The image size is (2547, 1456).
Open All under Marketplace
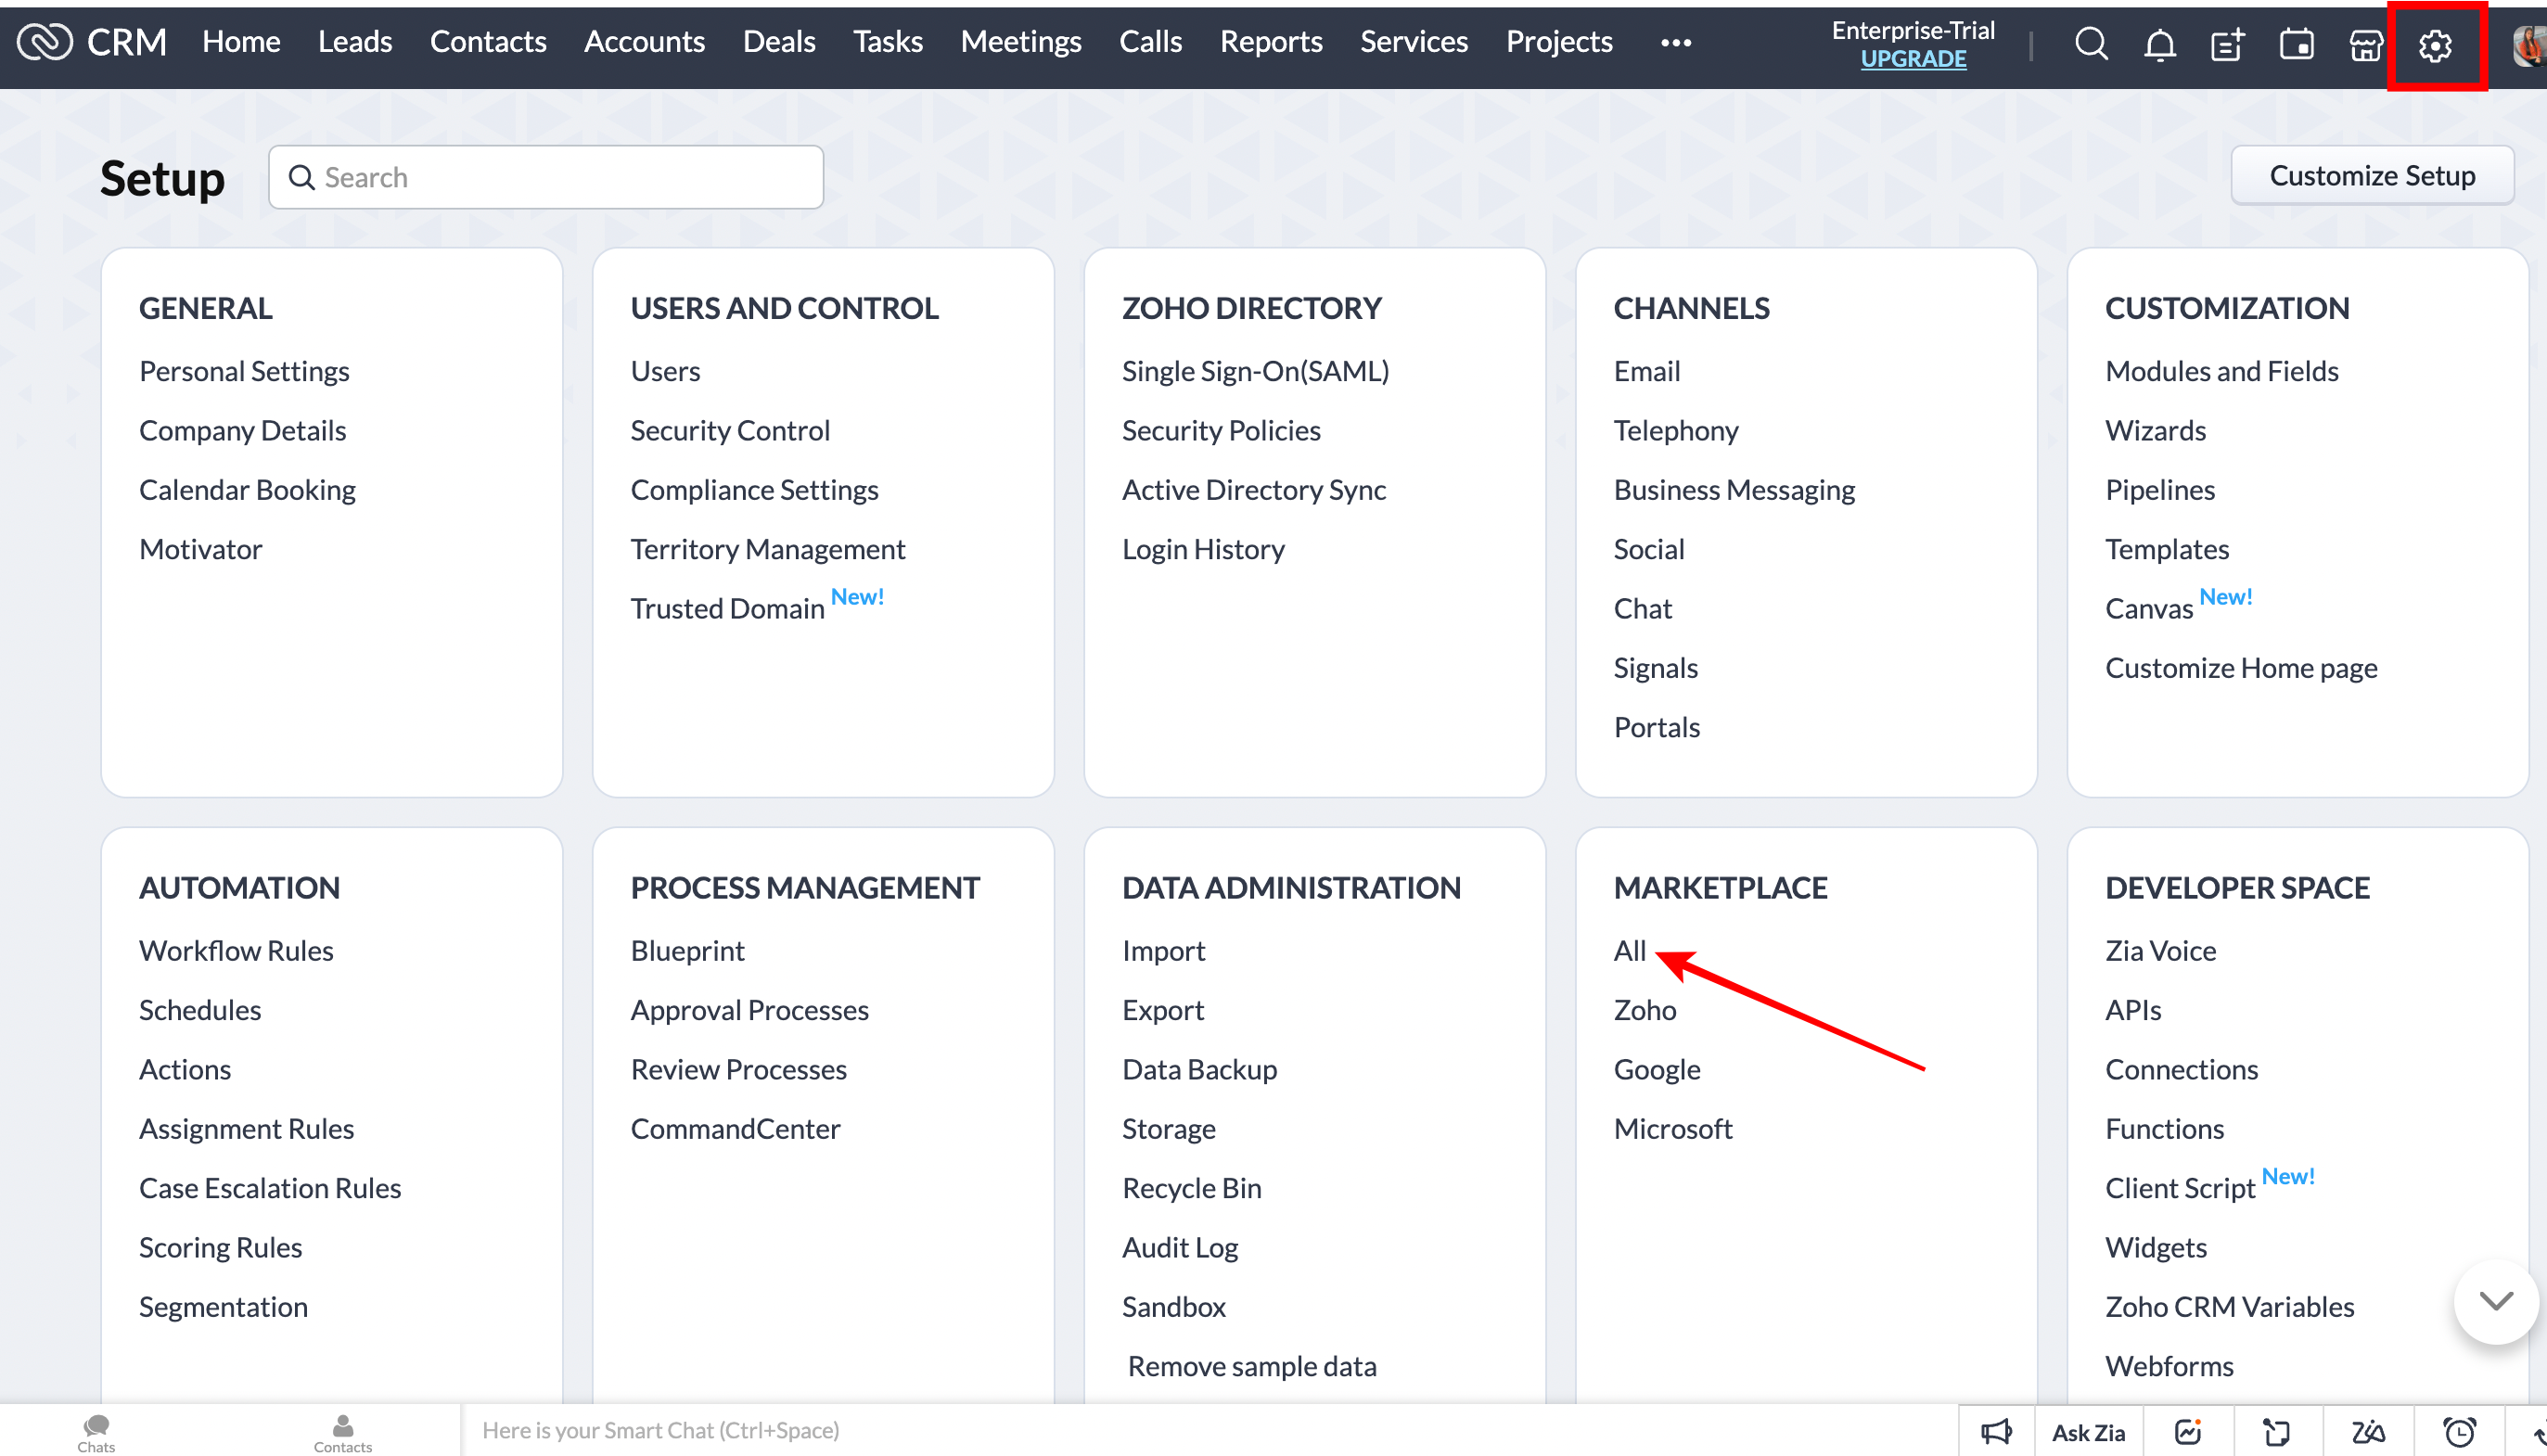point(1629,950)
